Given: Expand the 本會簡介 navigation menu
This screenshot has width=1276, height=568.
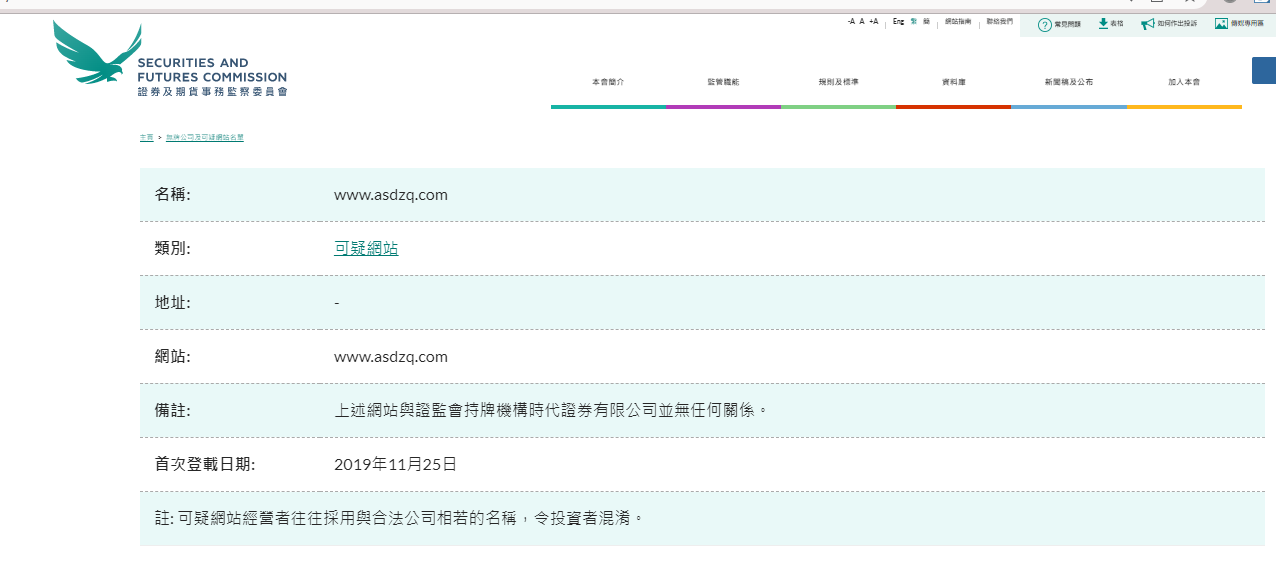Looking at the screenshot, I should tap(607, 82).
